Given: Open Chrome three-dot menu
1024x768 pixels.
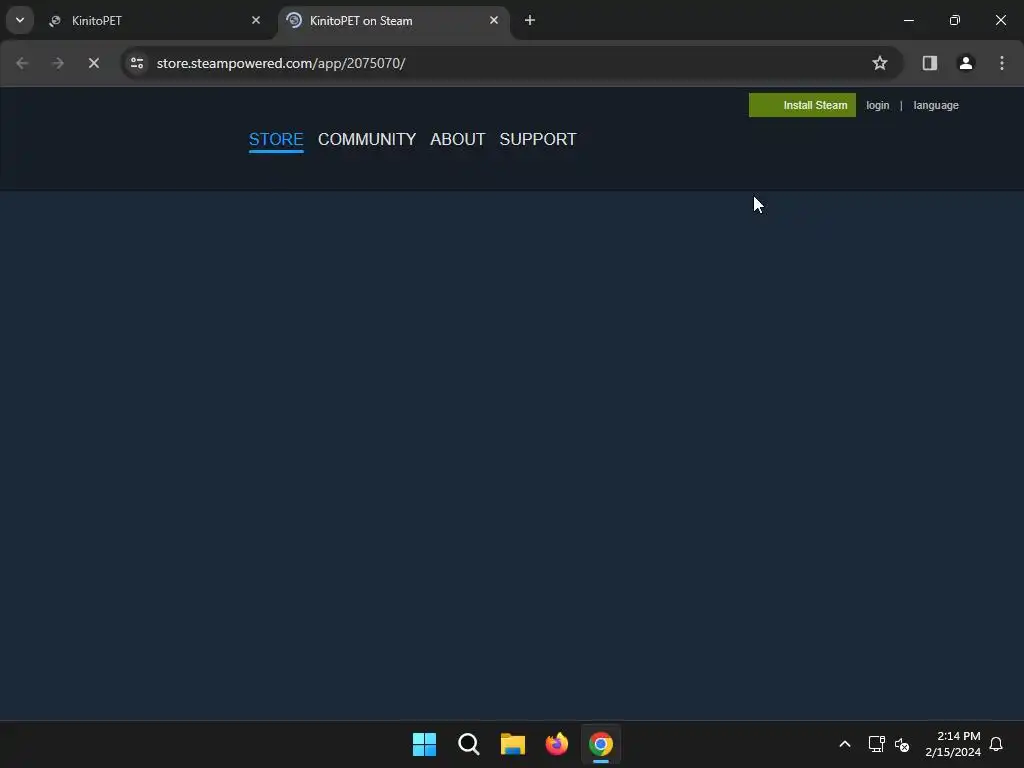Looking at the screenshot, I should coord(1002,63).
